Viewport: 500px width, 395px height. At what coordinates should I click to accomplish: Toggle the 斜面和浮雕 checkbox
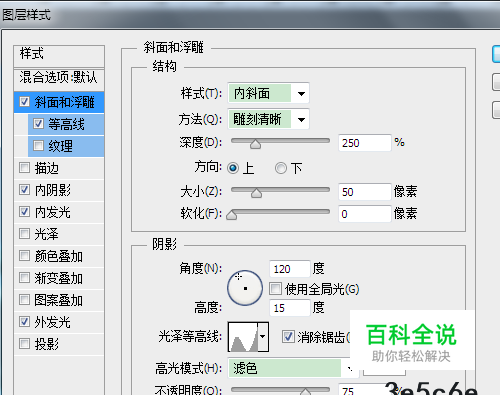point(24,102)
